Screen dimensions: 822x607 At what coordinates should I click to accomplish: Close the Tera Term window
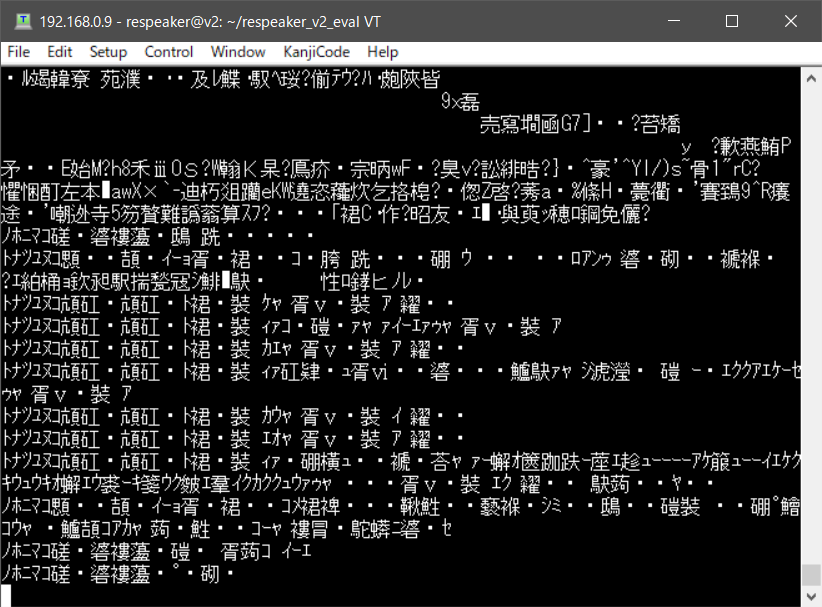click(791, 21)
